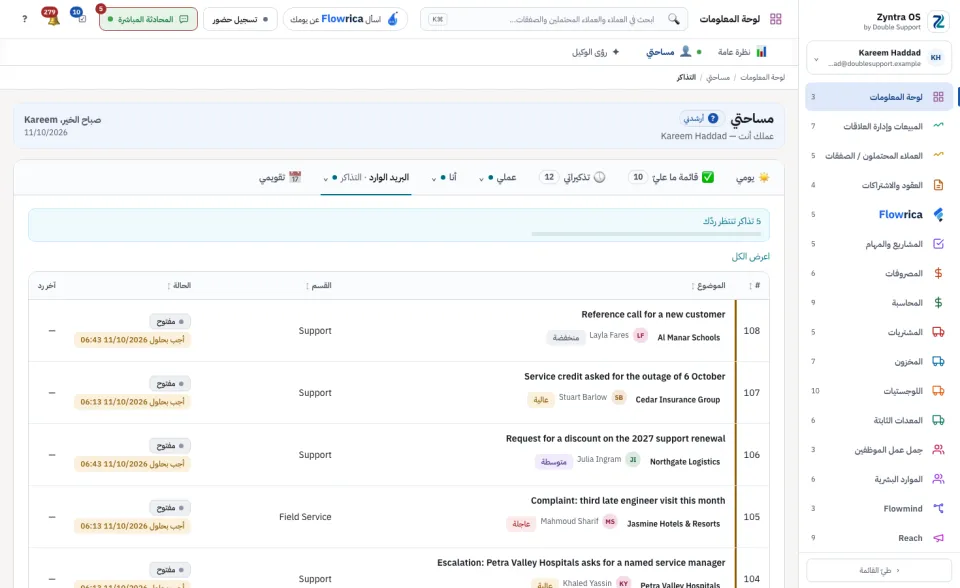Viewport: 960px width, 588px height.
Task: Open Employee workloads people icon
Action: tap(938, 449)
